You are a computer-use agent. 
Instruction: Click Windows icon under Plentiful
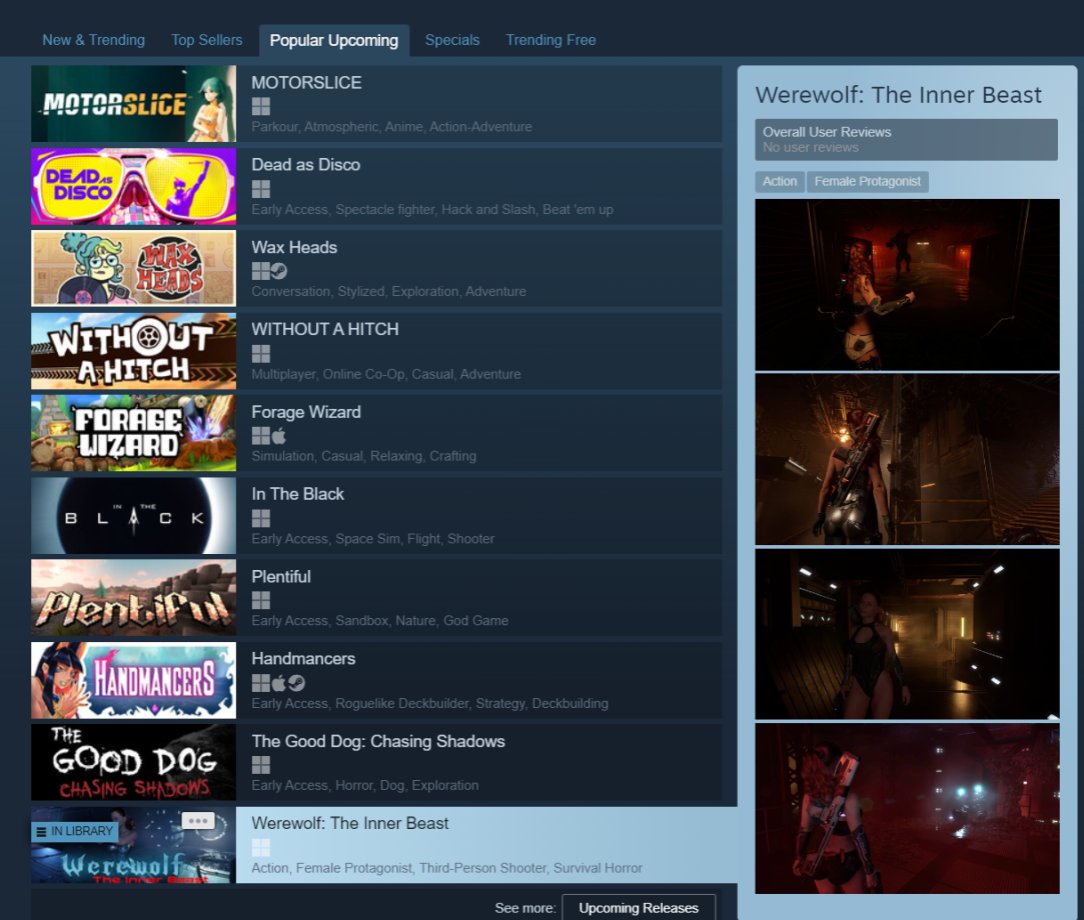(x=261, y=600)
